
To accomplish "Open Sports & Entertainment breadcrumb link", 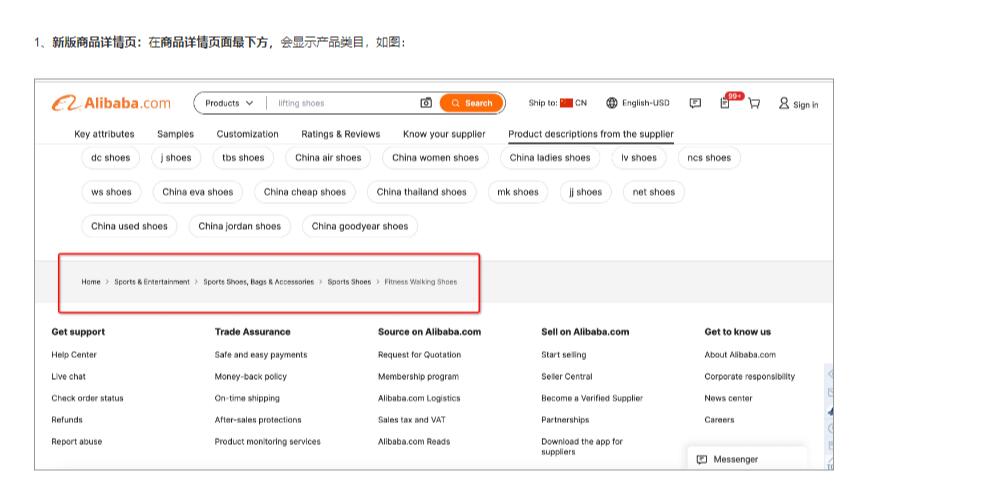I will tap(152, 282).
